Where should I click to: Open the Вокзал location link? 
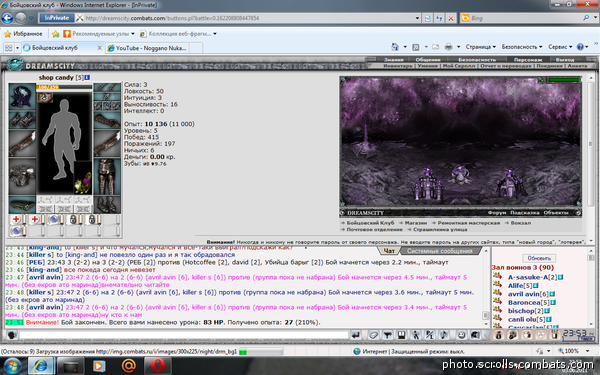pyautogui.click(x=521, y=223)
